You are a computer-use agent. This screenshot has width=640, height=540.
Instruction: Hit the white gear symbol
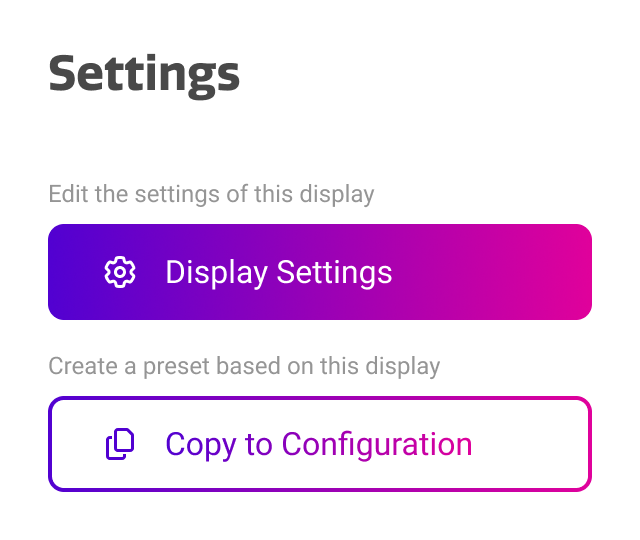tap(120, 272)
